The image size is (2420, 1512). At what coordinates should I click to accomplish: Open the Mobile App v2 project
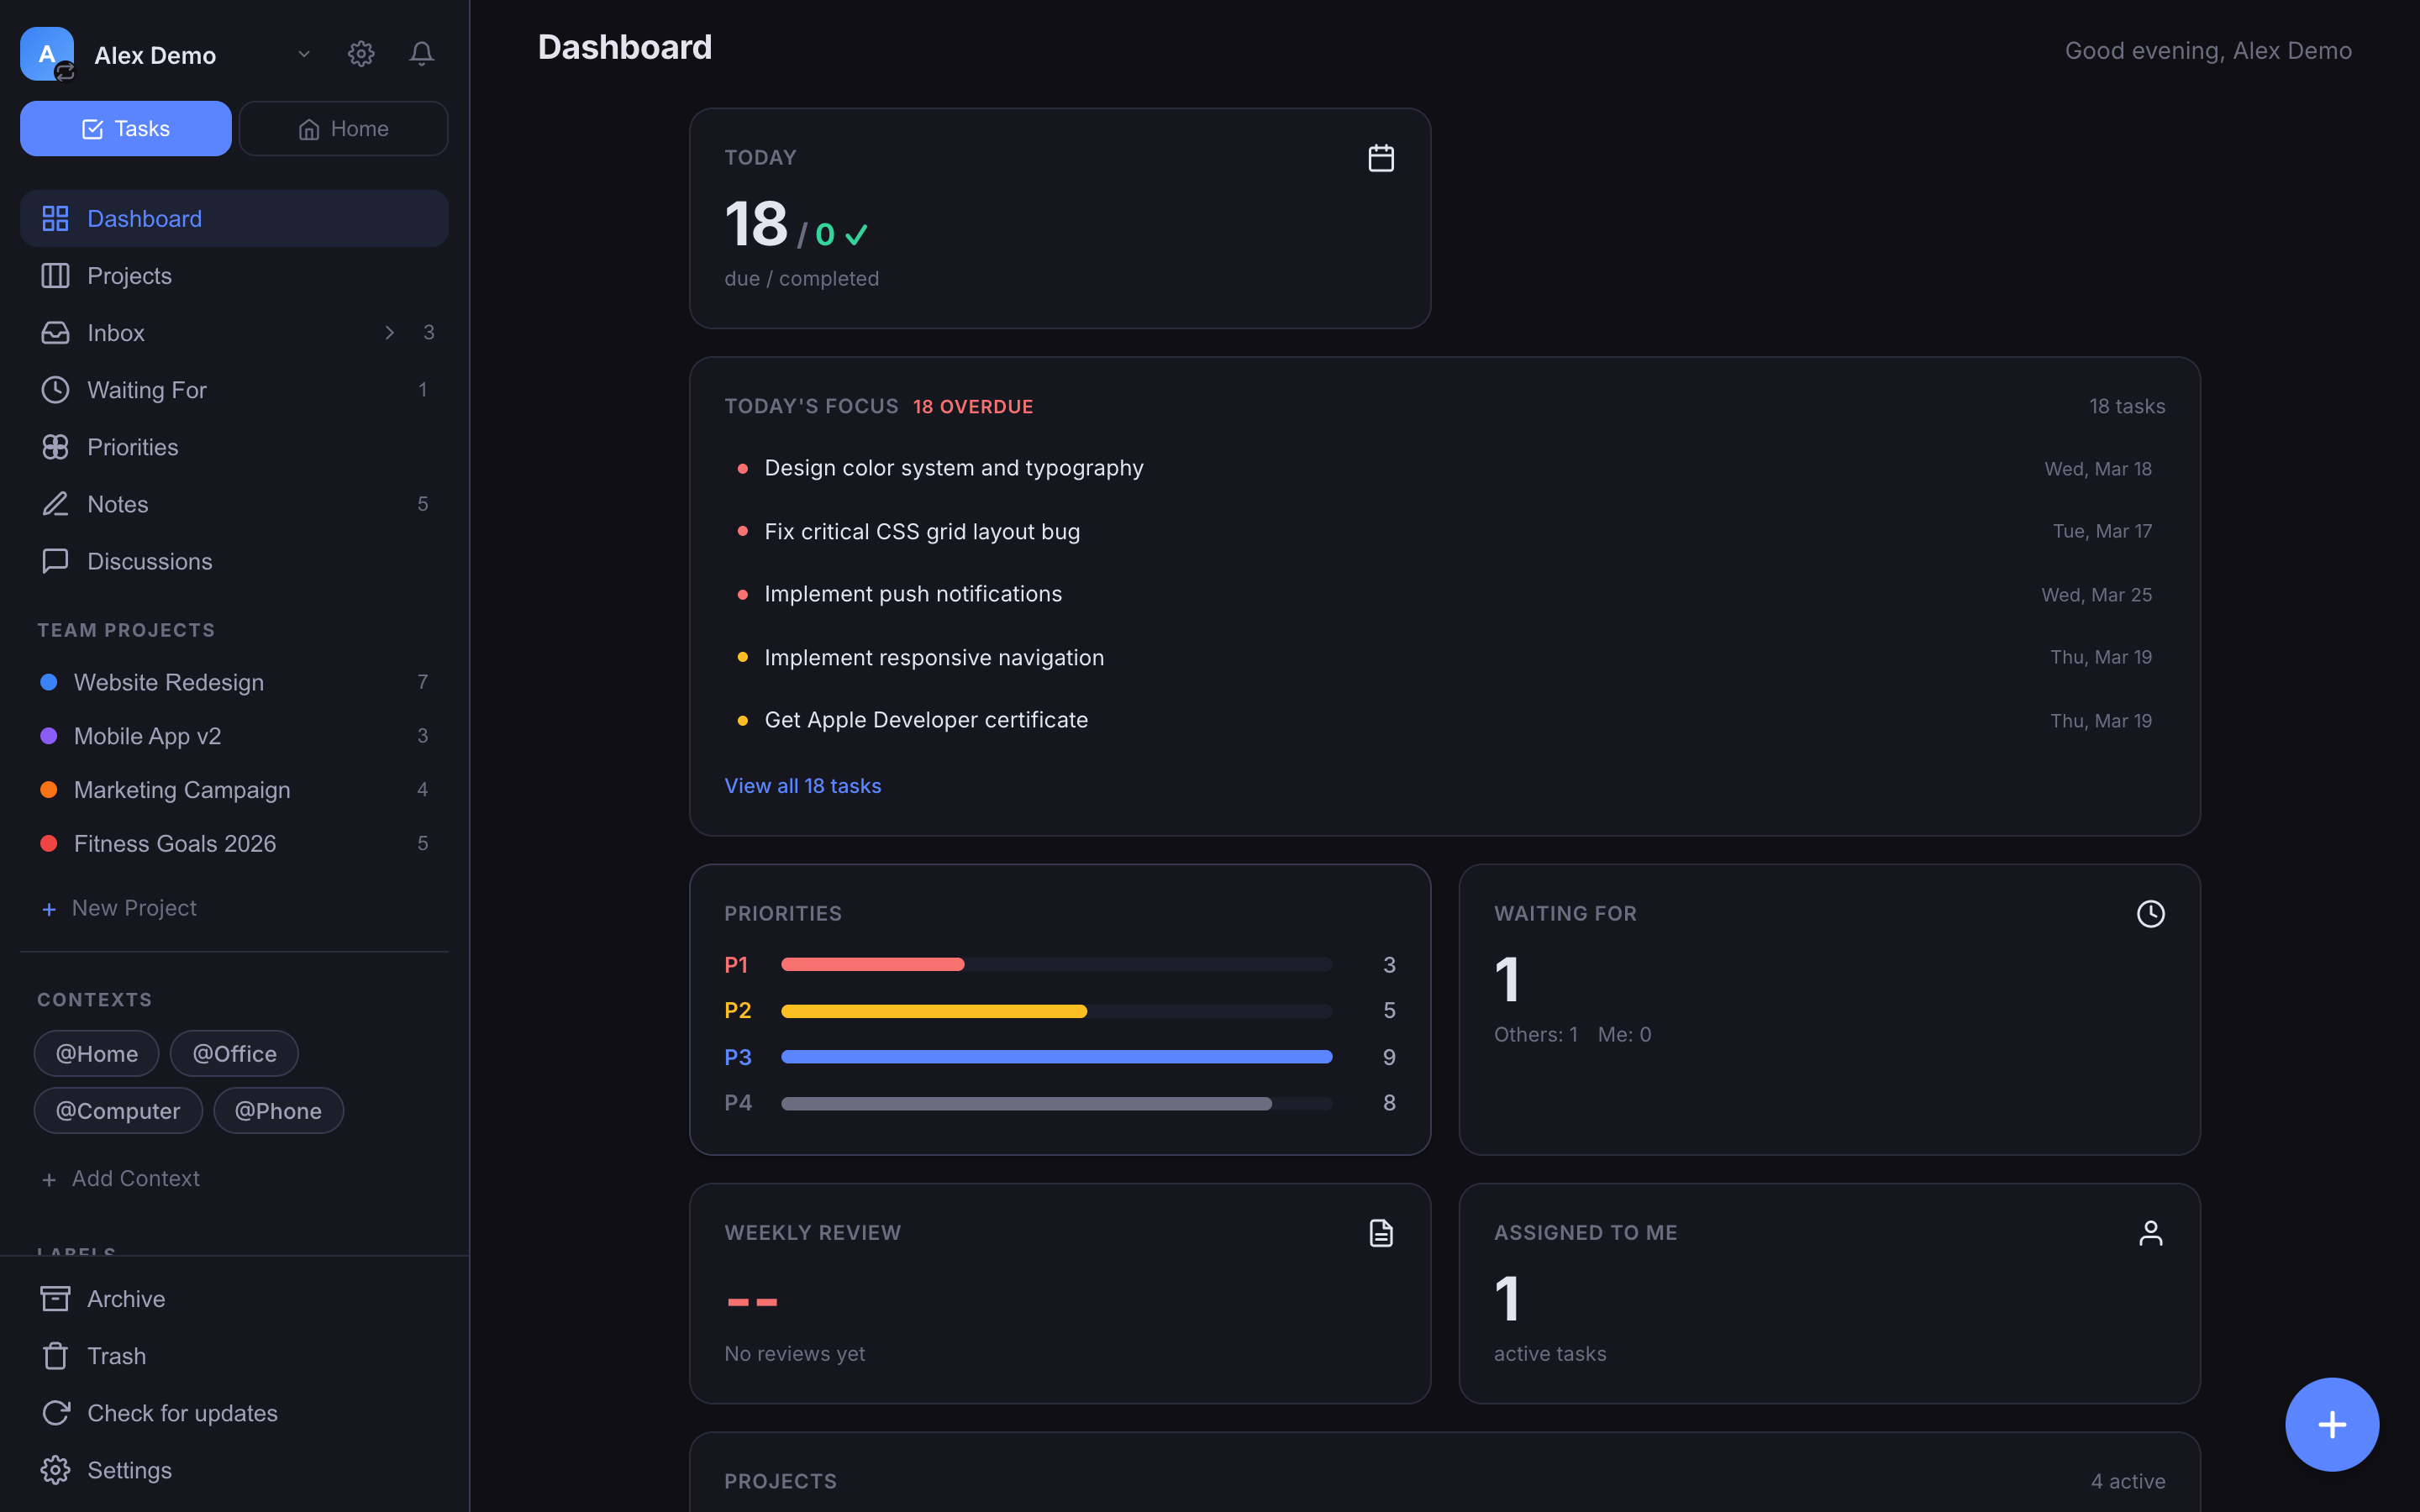click(x=234, y=736)
